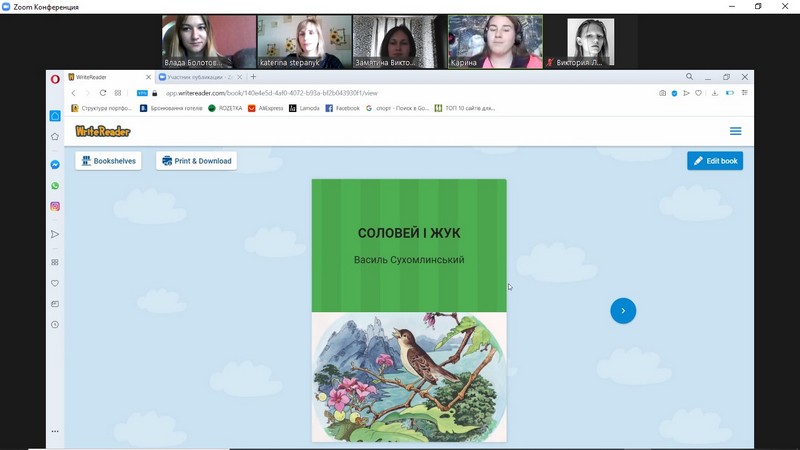Image resolution: width=800 pixels, height=450 pixels.
Task: Send page to My Flow from toolbar
Action: point(687,93)
